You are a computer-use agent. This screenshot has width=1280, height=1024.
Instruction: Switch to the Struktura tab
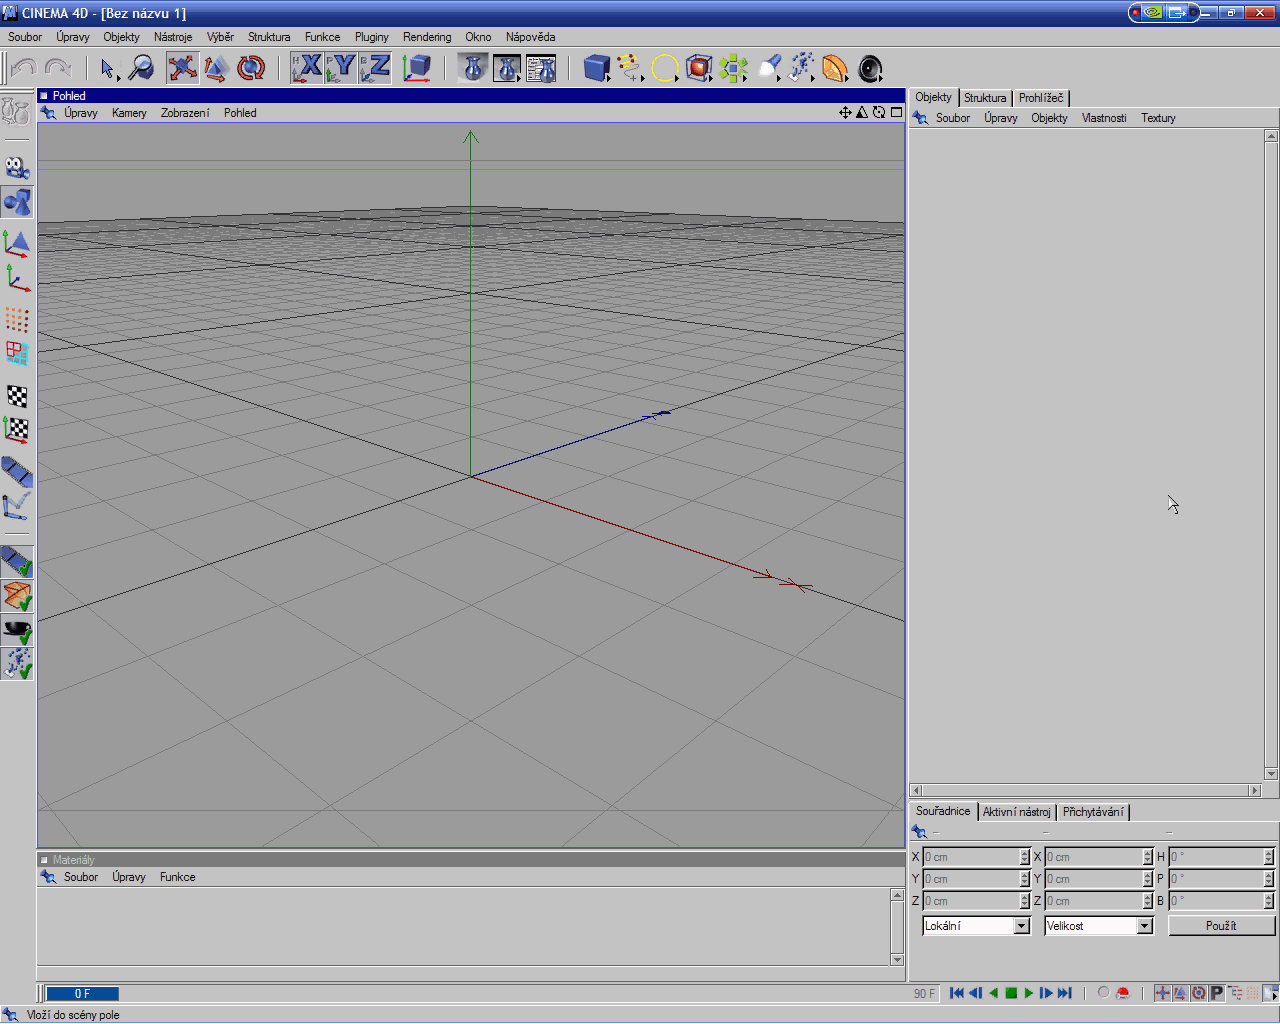[985, 98]
